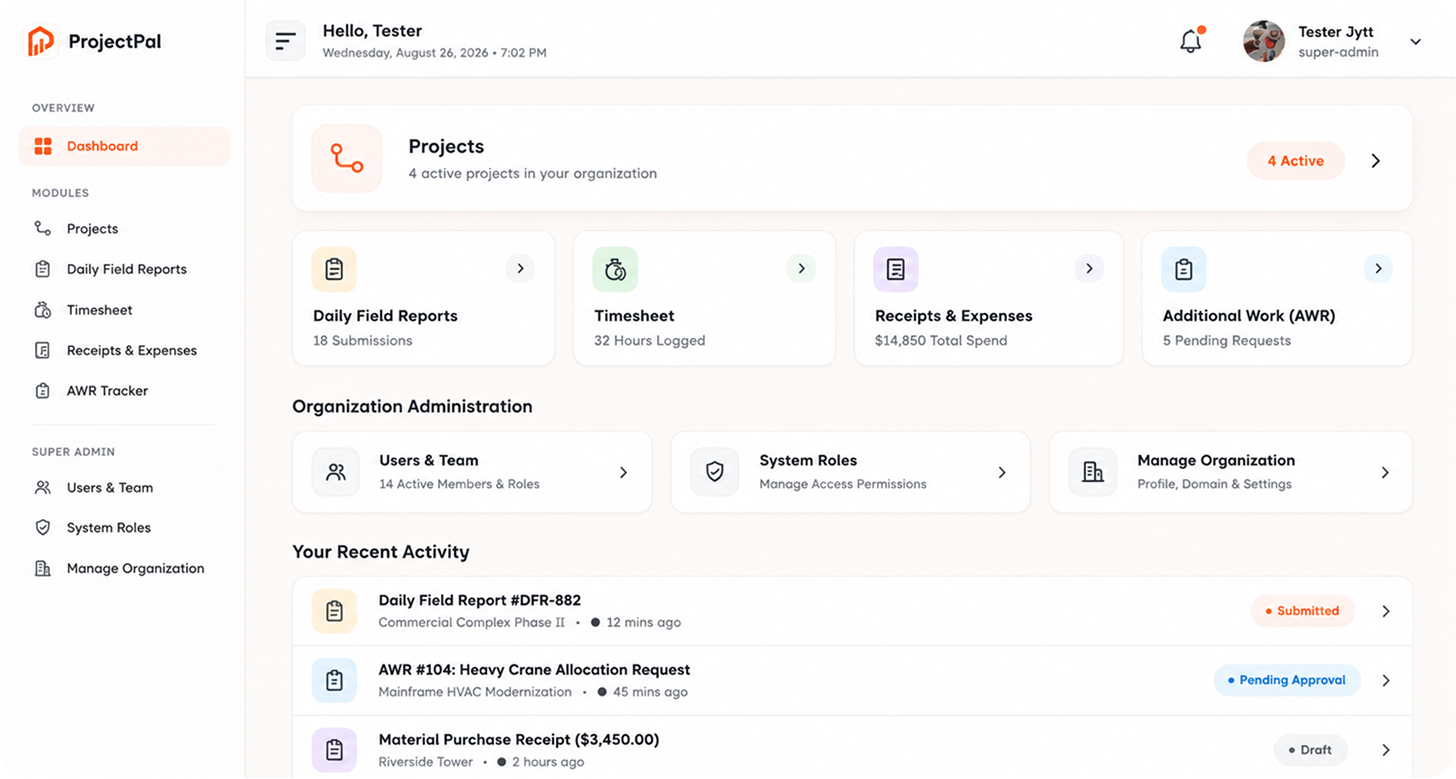Expand the user account dropdown arrow

click(x=1415, y=42)
